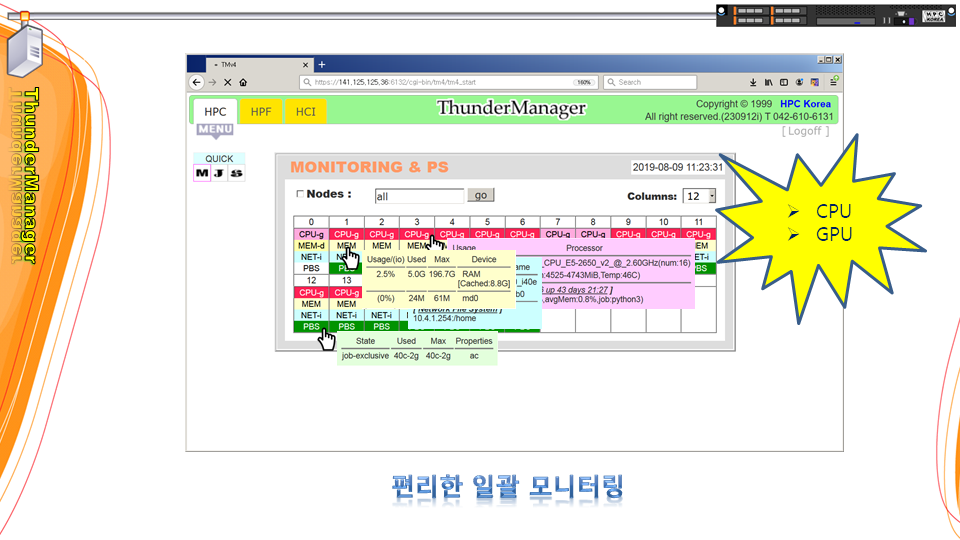Viewport: 960px width, 540px height.
Task: Stop page loading with the X icon
Action: point(228,82)
